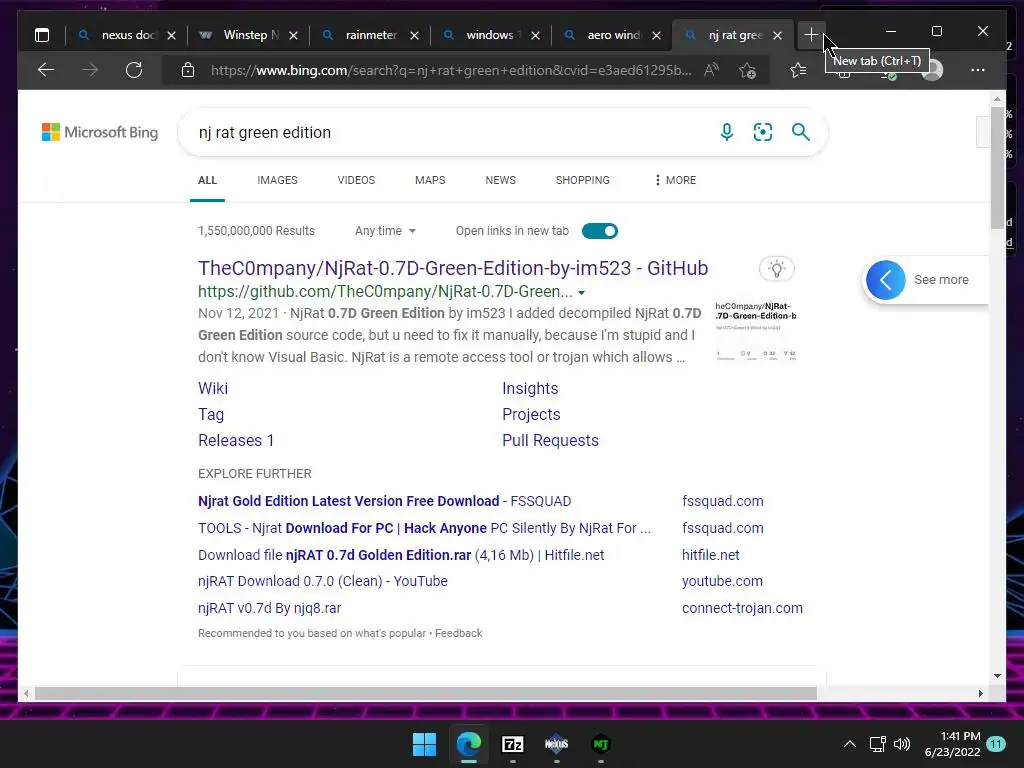
Task: Open the volume control icon
Action: pos(902,744)
